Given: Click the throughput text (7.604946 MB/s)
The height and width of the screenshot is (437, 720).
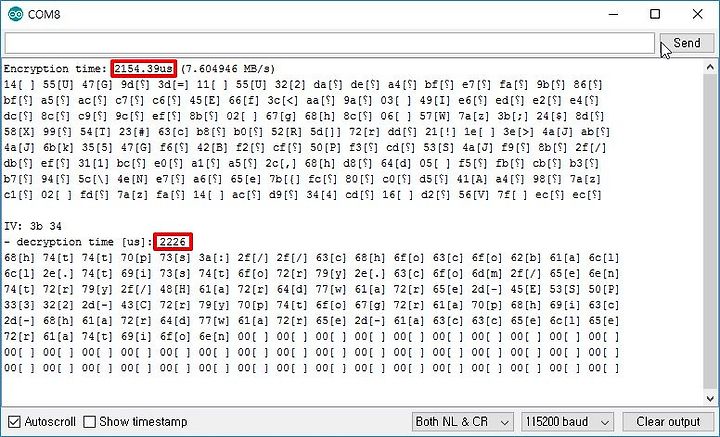Looking at the screenshot, I should point(228,69).
